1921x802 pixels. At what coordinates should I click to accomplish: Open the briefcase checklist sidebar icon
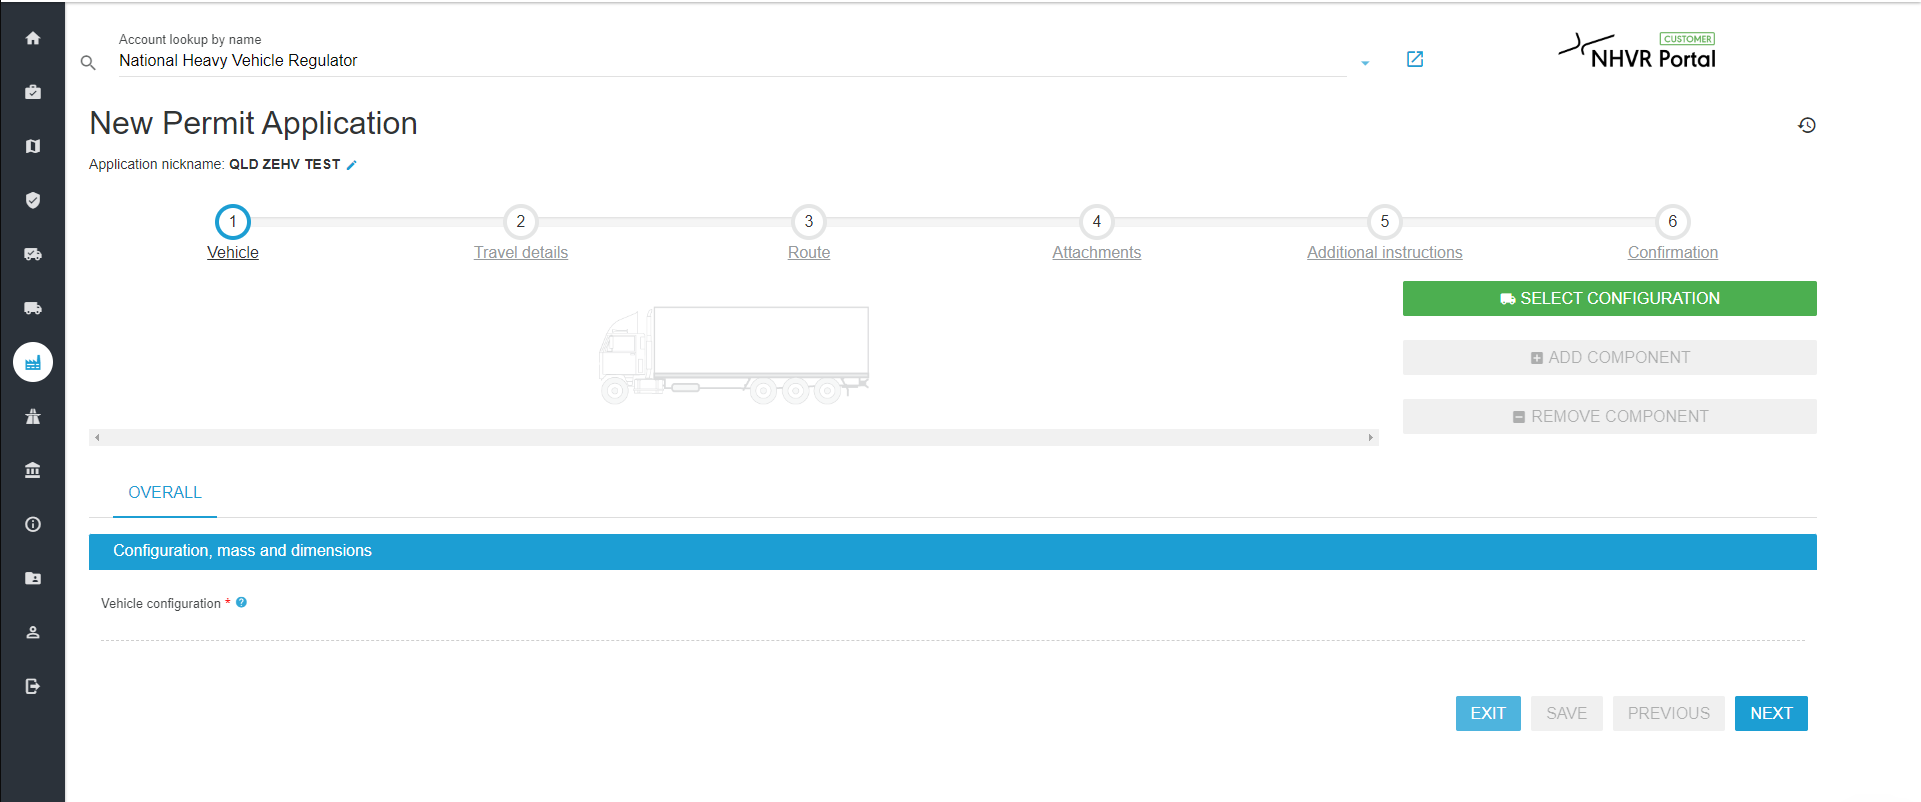(x=33, y=92)
